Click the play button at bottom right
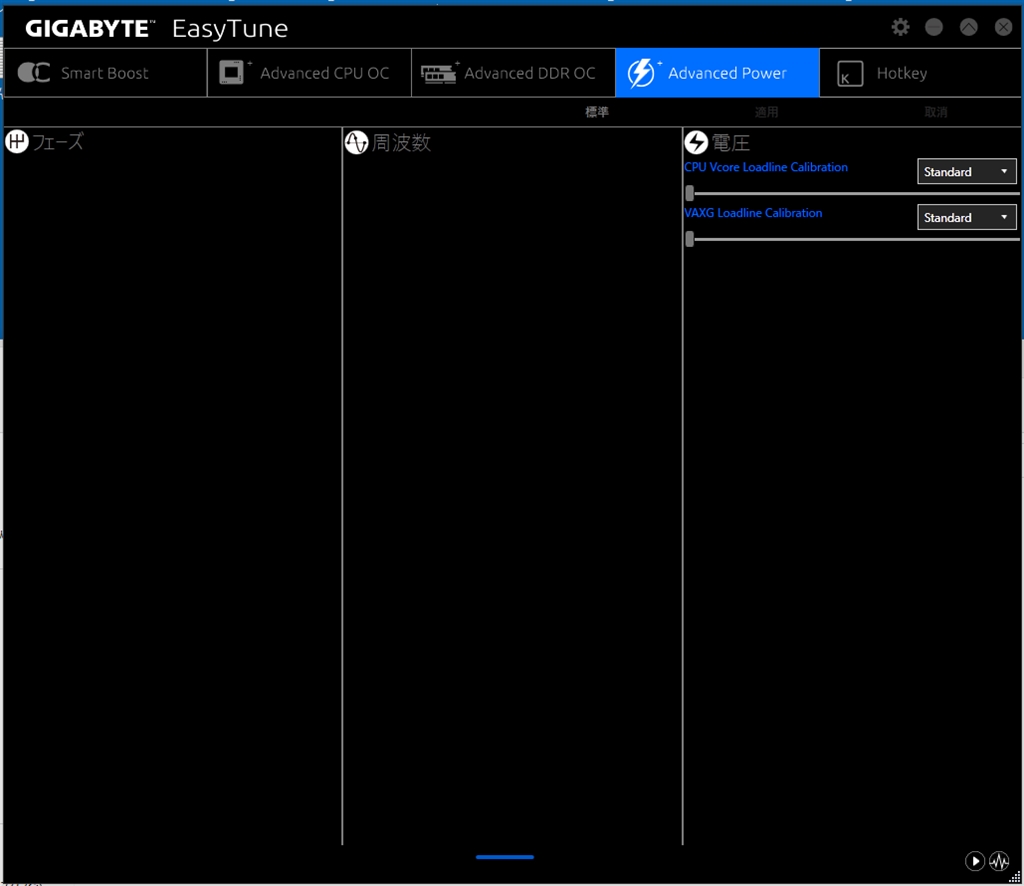Viewport: 1024px width, 886px height. (x=974, y=861)
